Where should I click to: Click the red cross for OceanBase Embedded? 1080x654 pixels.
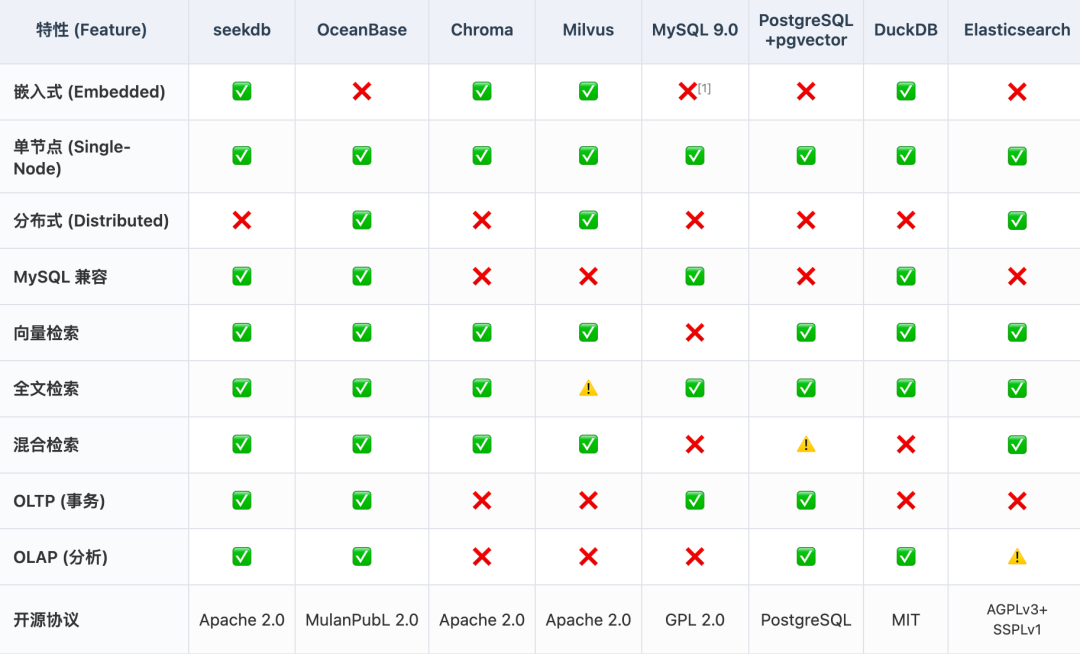pos(361,92)
